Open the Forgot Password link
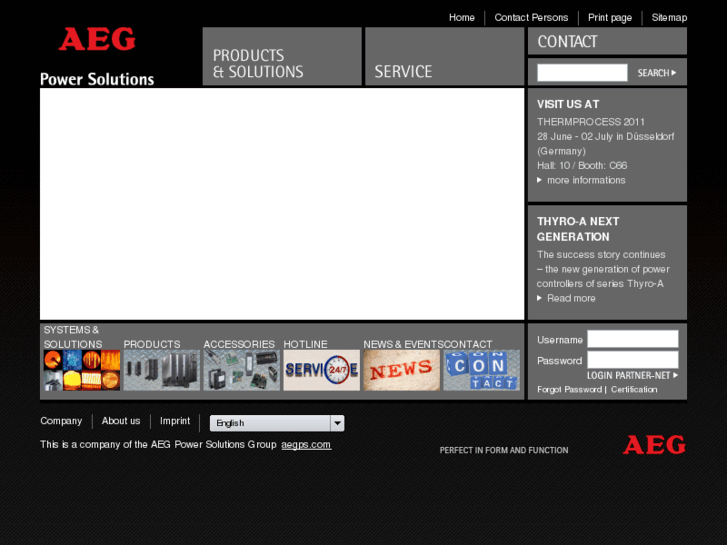727x545 pixels. (x=569, y=390)
